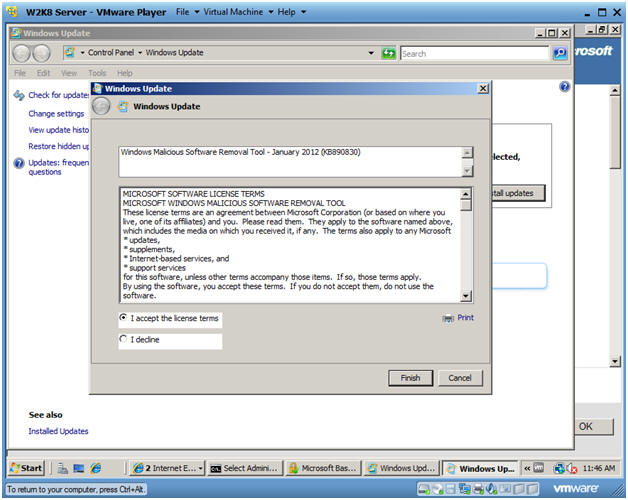Open the Tools menu
628x500 pixels.
pyautogui.click(x=97, y=73)
